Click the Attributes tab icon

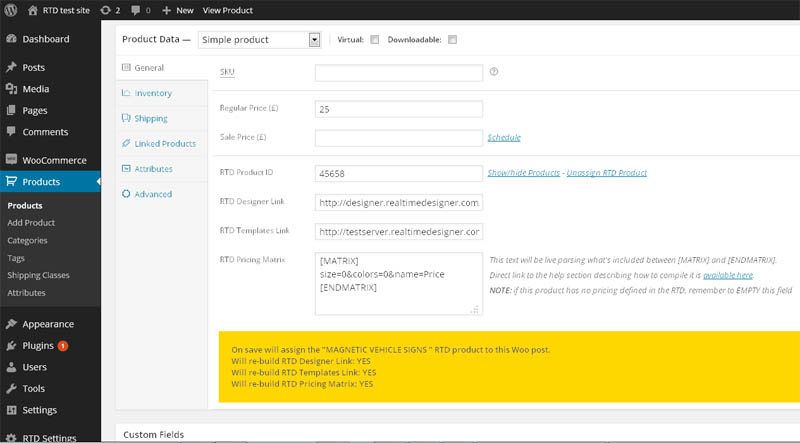click(x=126, y=168)
